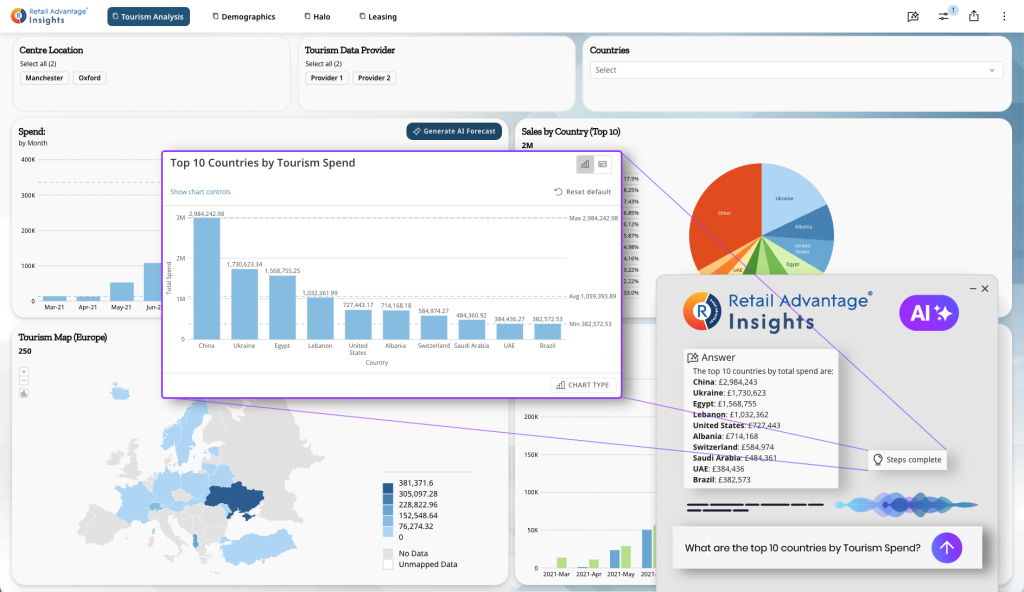Open the Leasing tab
The height and width of the screenshot is (592, 1024).
[377, 16]
